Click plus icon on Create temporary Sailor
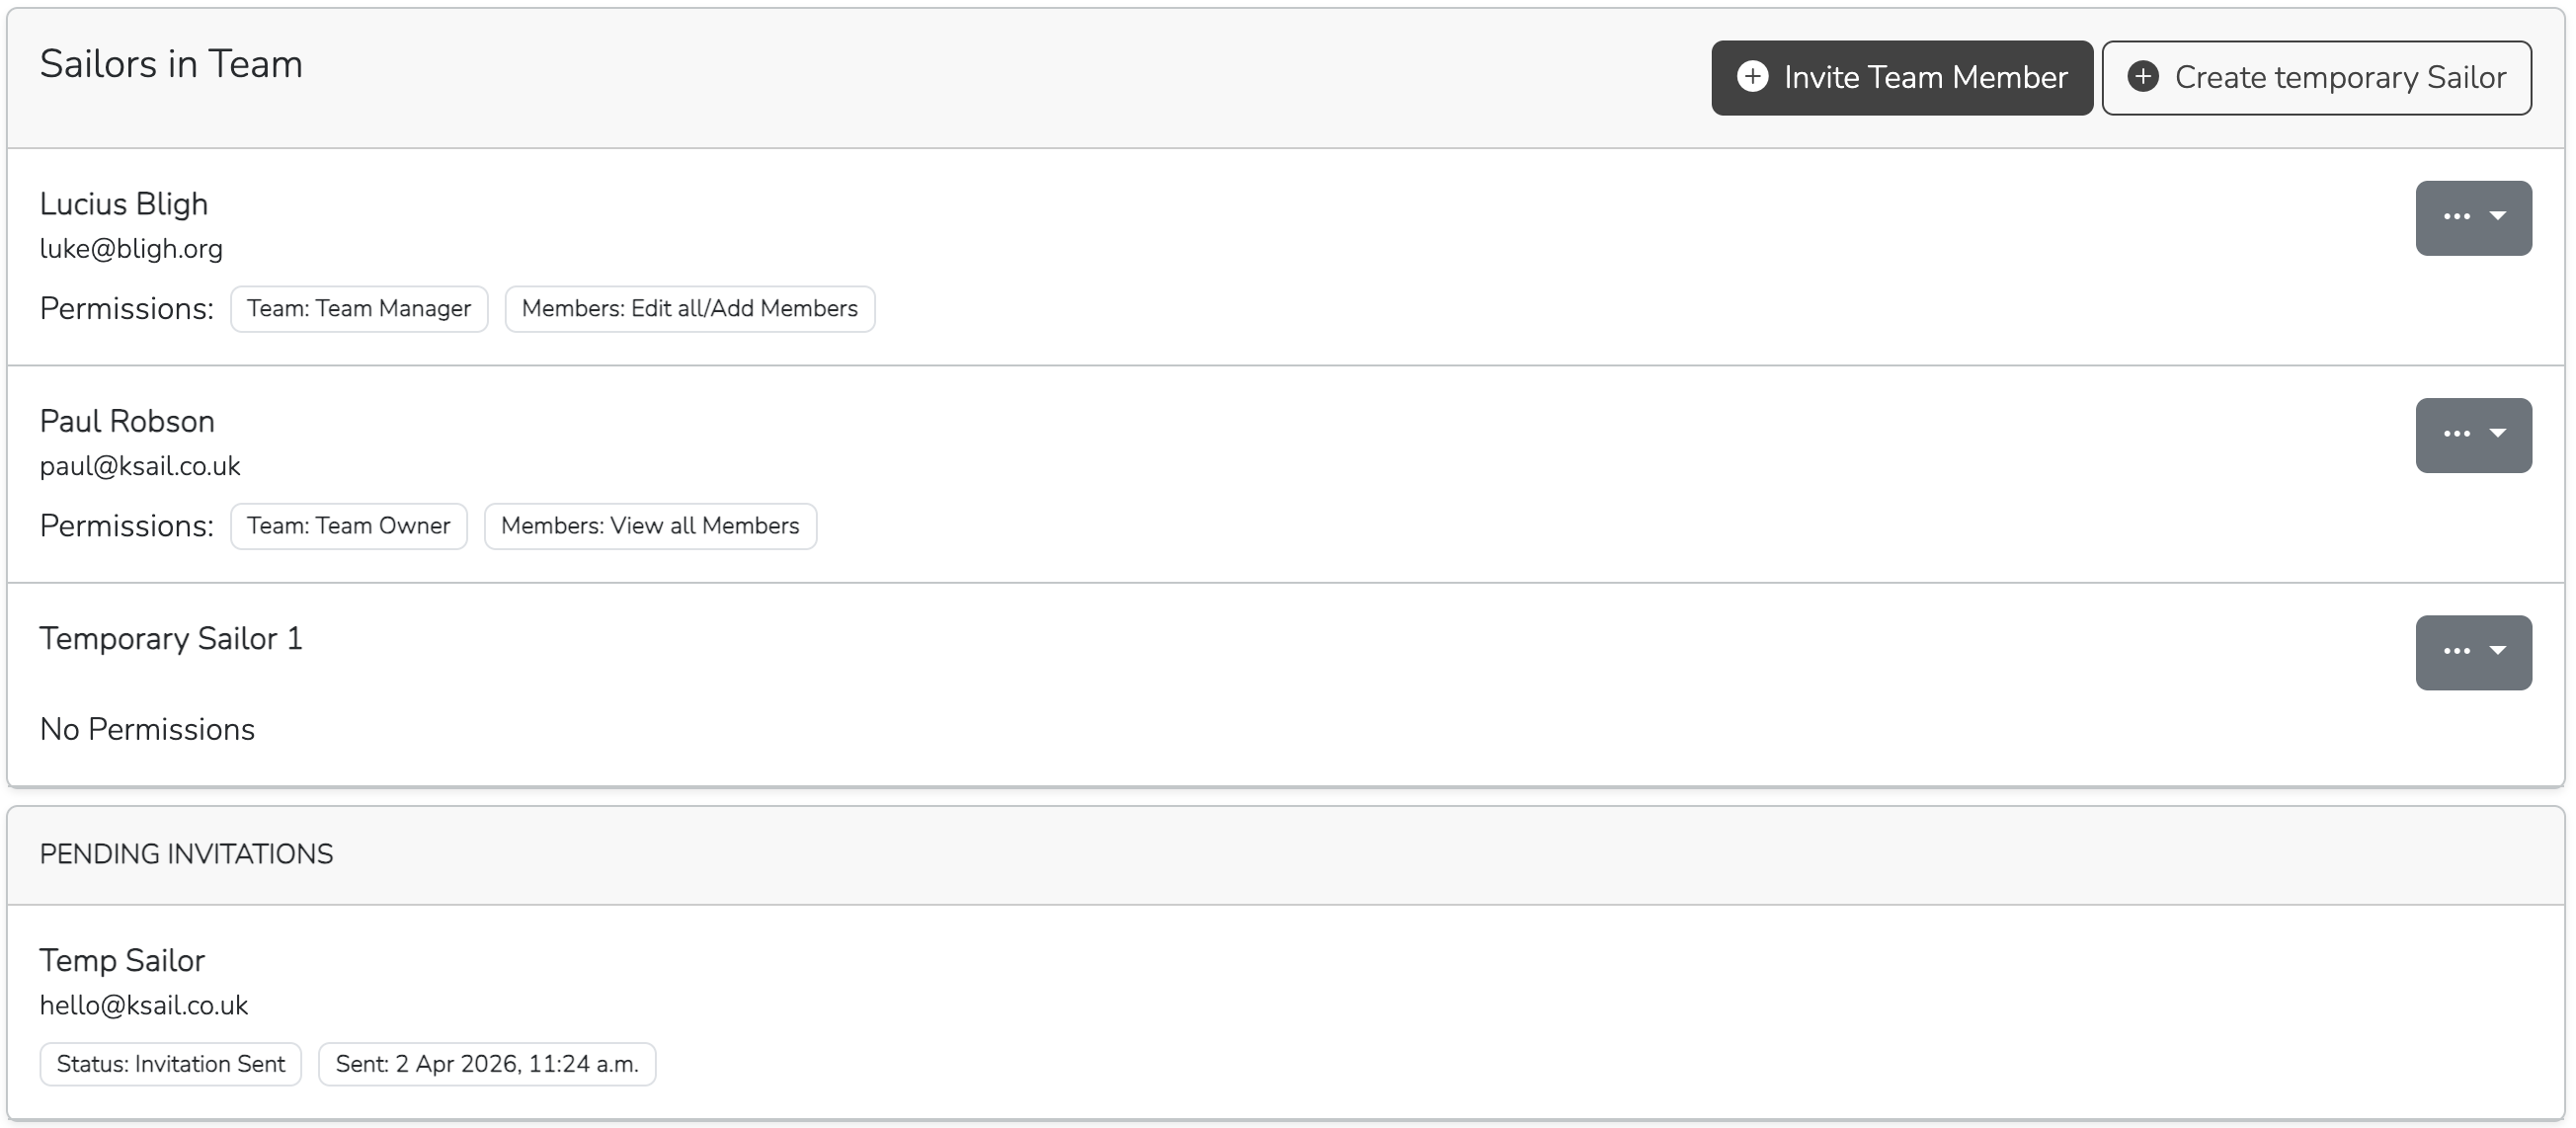 point(2142,77)
